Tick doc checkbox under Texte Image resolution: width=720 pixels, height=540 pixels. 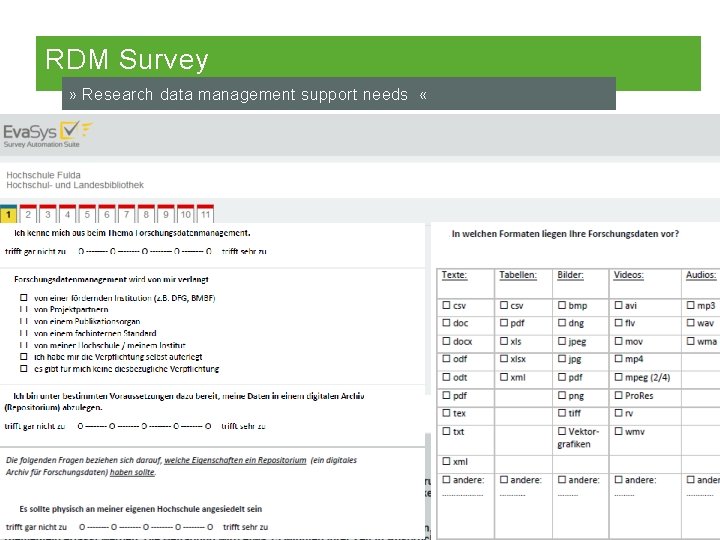(446, 322)
